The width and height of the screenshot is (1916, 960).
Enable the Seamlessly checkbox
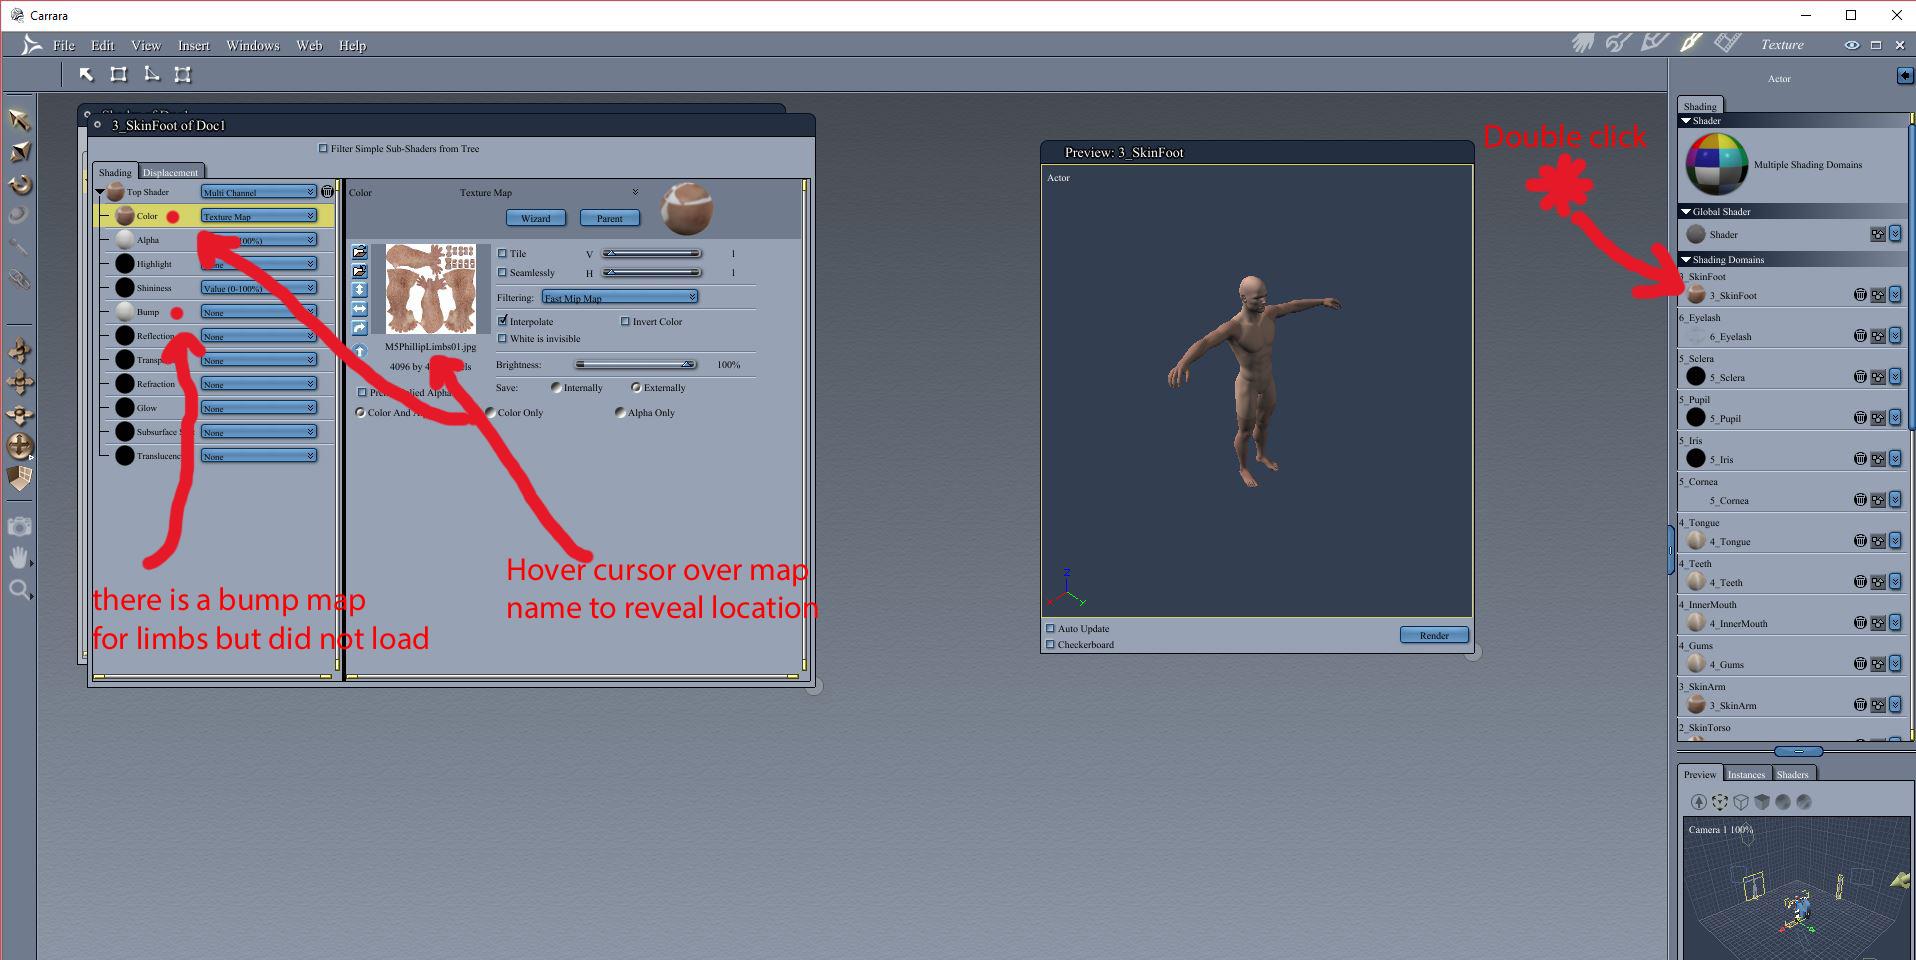point(503,273)
